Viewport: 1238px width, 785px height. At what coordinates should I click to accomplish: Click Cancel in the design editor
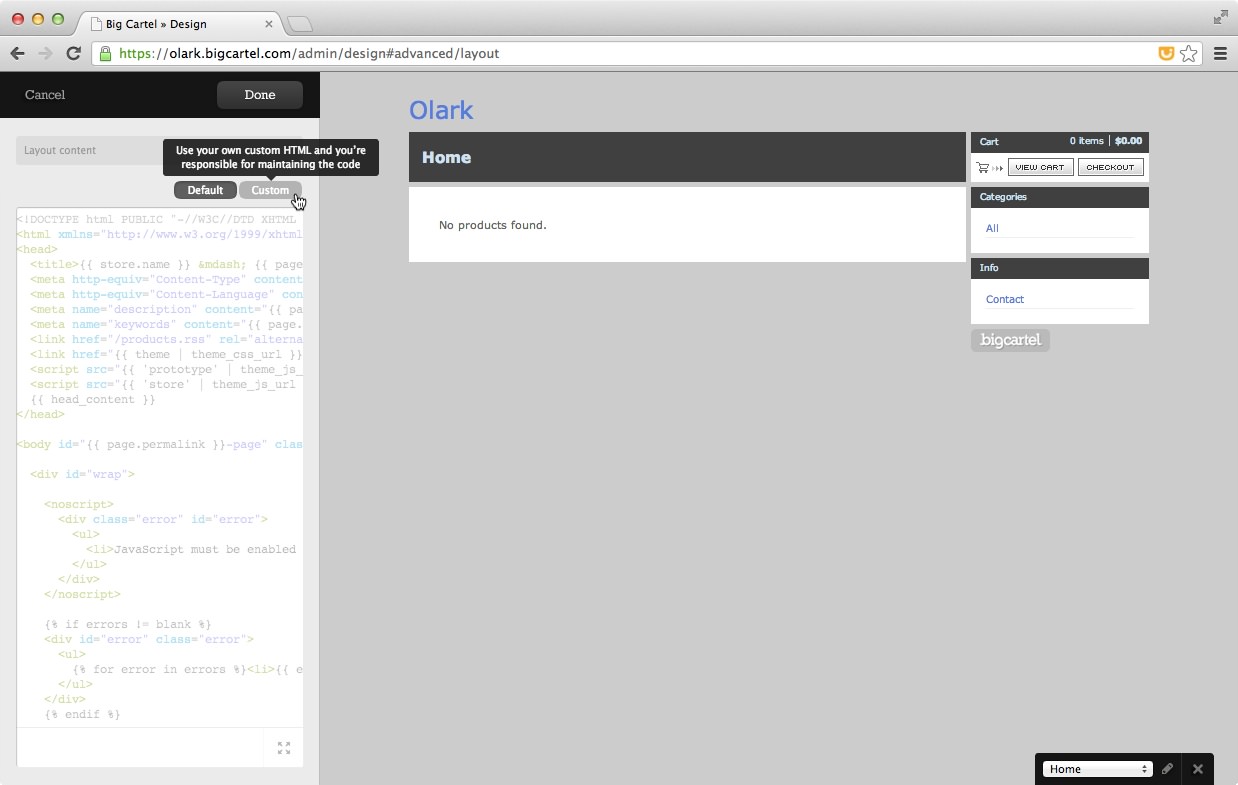(x=45, y=95)
